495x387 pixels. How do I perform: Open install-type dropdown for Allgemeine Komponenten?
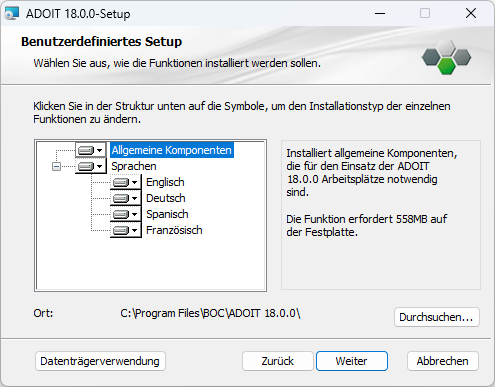(91, 150)
